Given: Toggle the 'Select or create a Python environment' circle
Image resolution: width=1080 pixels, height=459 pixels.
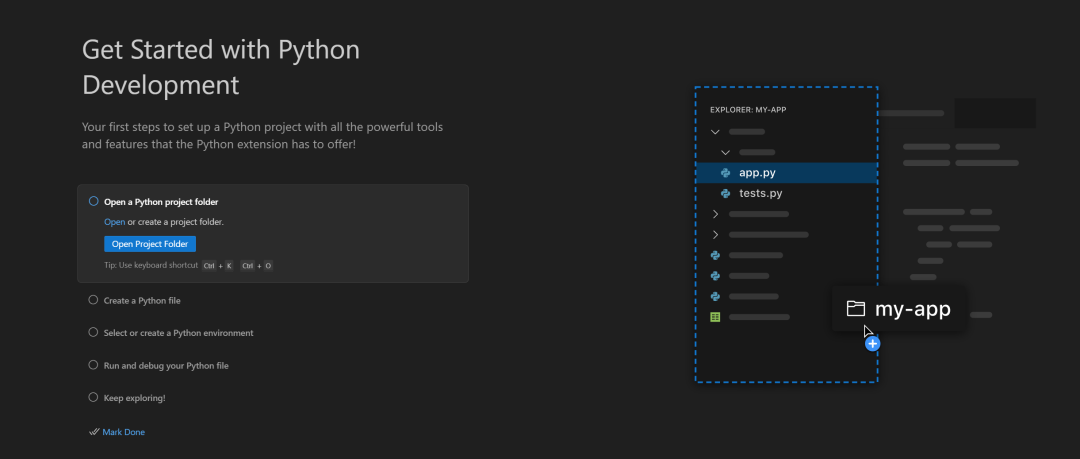Looking at the screenshot, I should click(x=94, y=332).
